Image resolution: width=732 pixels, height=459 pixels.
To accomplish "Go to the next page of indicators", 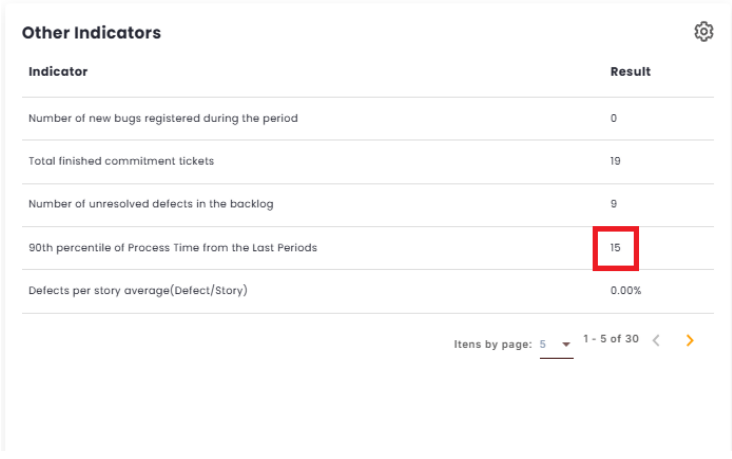I will [x=689, y=341].
